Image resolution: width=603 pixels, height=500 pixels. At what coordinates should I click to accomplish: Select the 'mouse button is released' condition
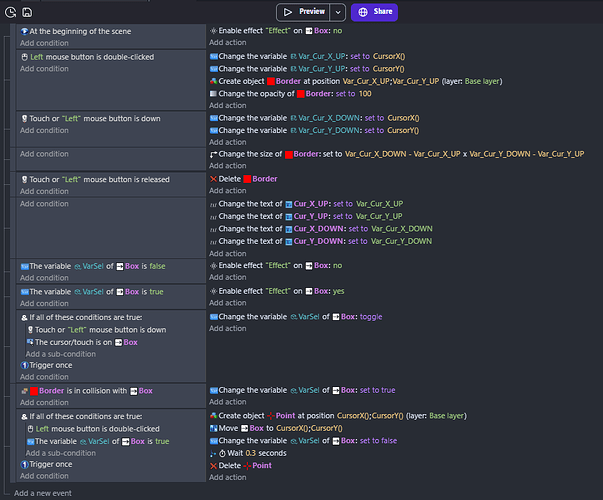pos(95,179)
